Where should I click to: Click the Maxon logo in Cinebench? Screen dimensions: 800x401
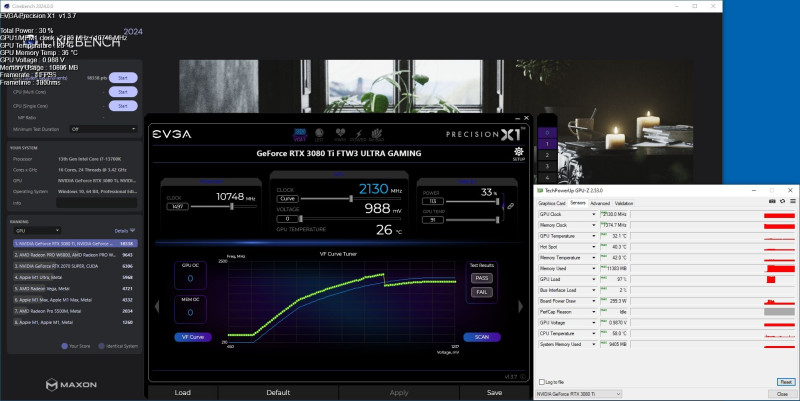71,385
